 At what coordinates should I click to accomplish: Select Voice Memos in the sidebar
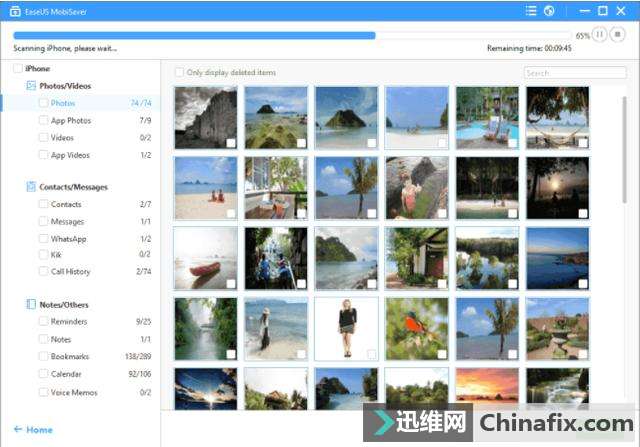[x=73, y=391]
